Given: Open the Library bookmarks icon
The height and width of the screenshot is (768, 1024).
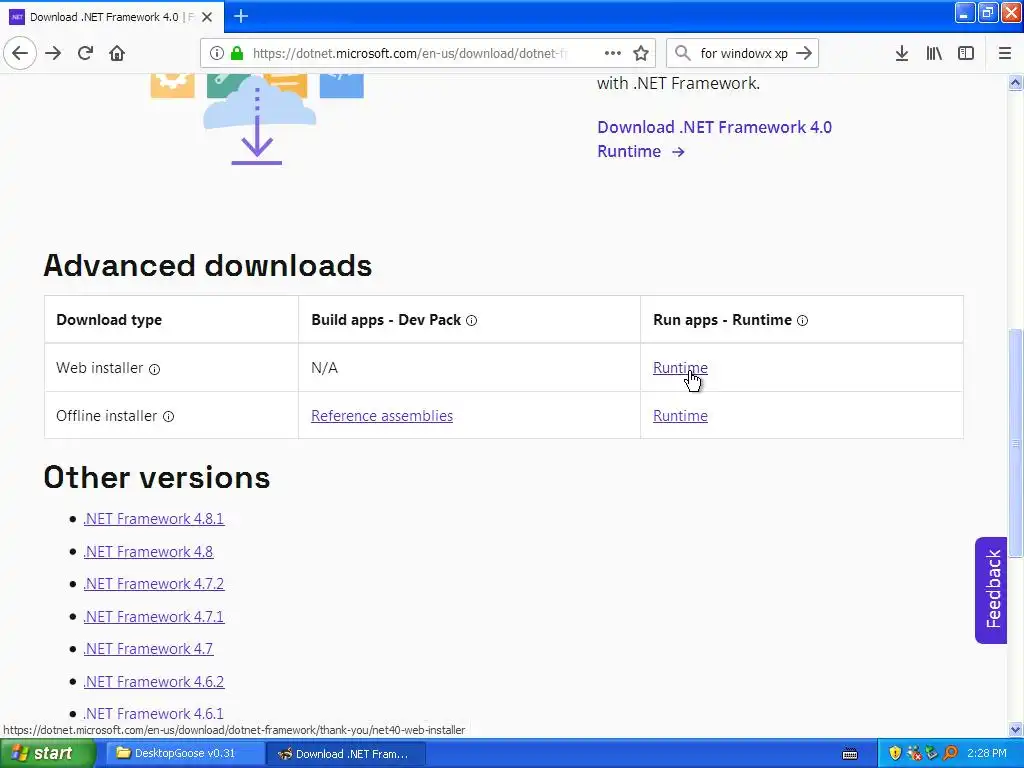Looking at the screenshot, I should click(934, 53).
